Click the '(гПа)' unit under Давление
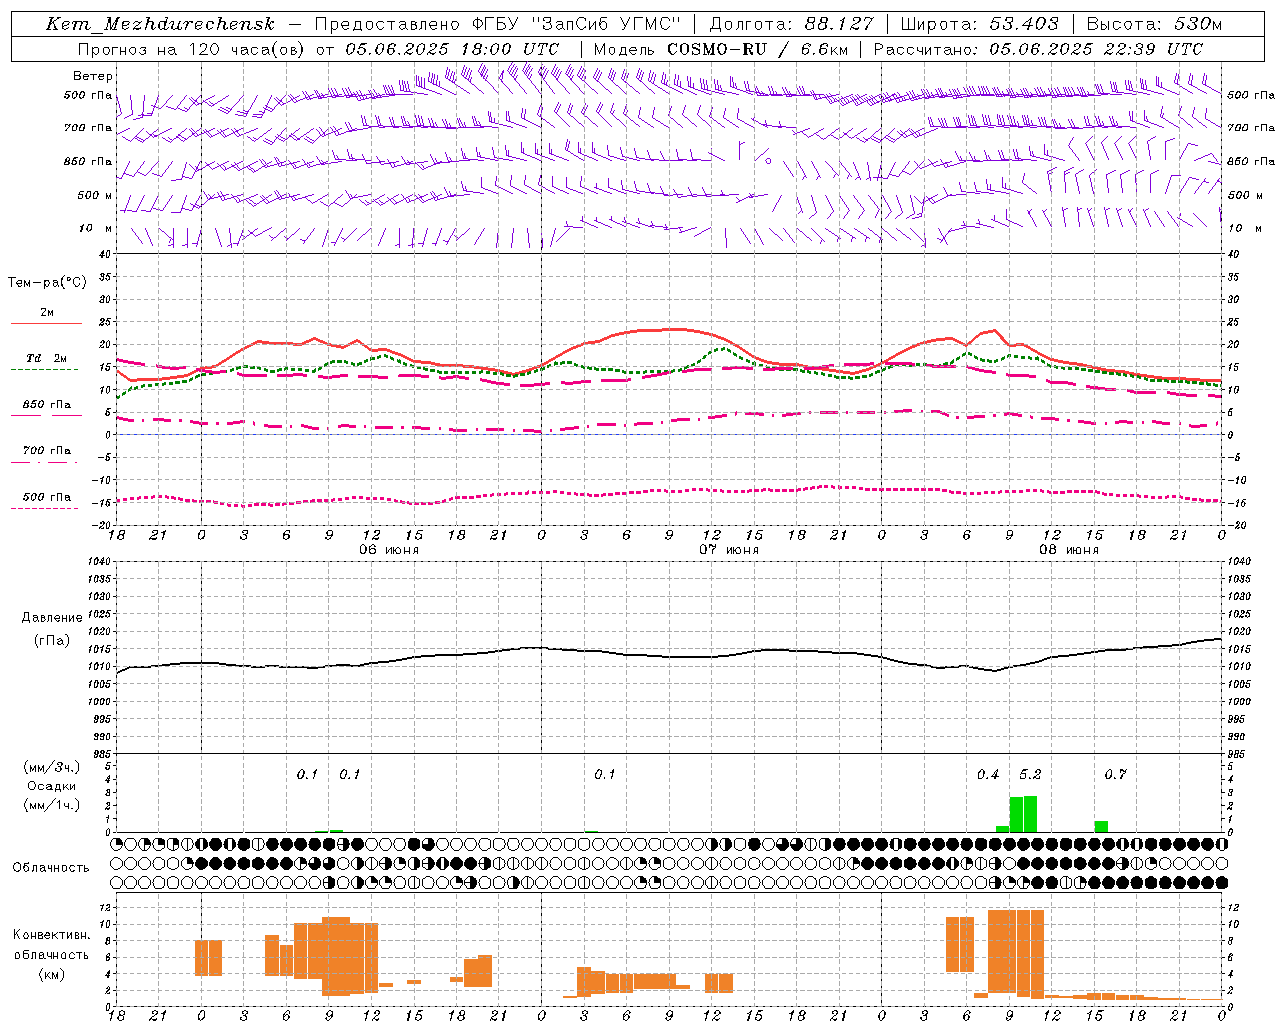This screenshot has height=1024, width=1280. click(x=52, y=641)
